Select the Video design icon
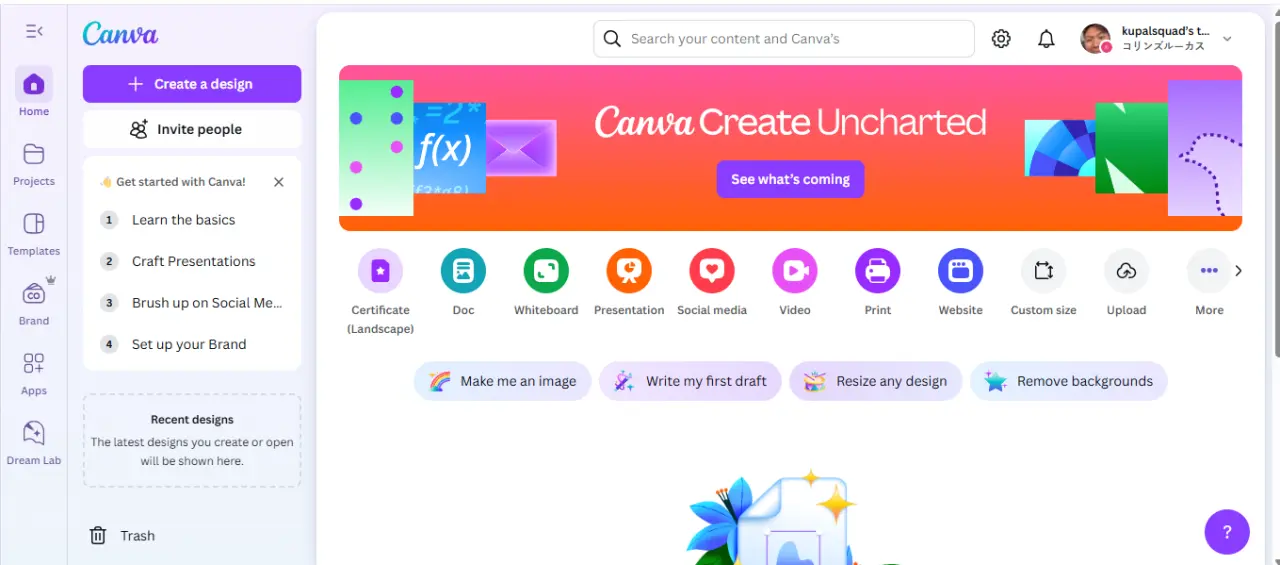1280x565 pixels. 795,271
